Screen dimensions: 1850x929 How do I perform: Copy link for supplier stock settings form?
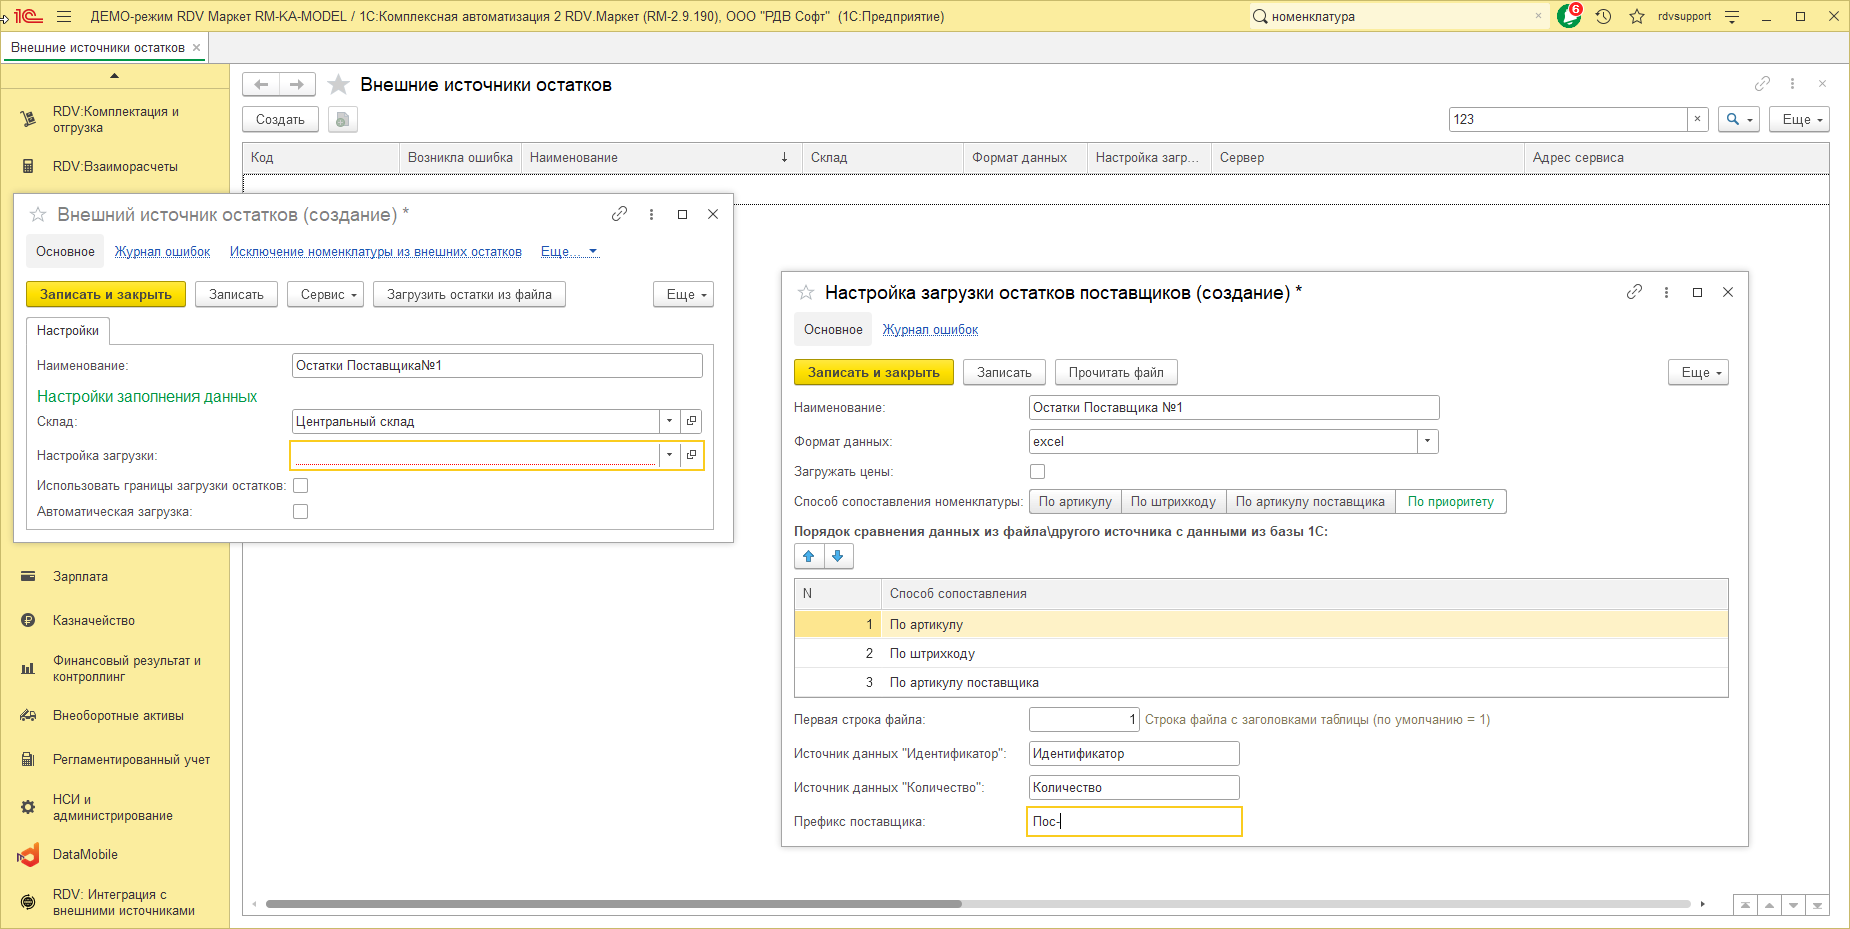pyautogui.click(x=1634, y=292)
